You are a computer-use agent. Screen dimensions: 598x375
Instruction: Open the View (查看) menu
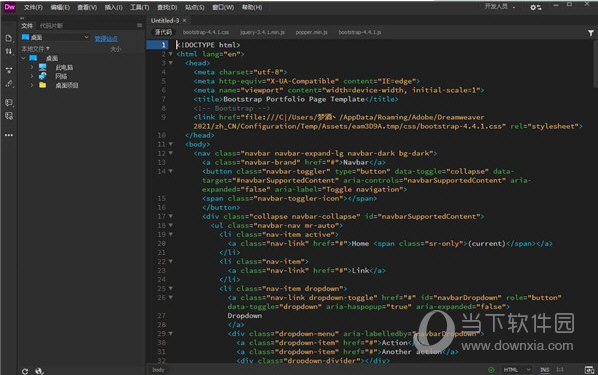(87, 7)
